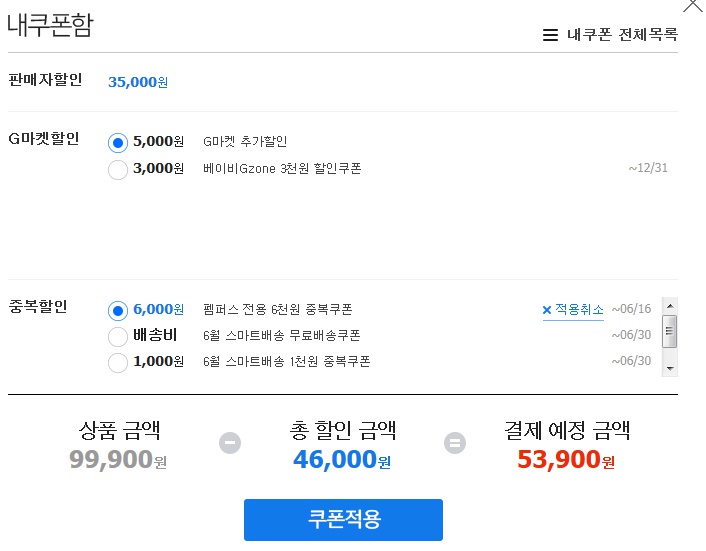Pick the 배송비 무료배송쿠폰 radio option
The image size is (706, 551).
tap(118, 336)
